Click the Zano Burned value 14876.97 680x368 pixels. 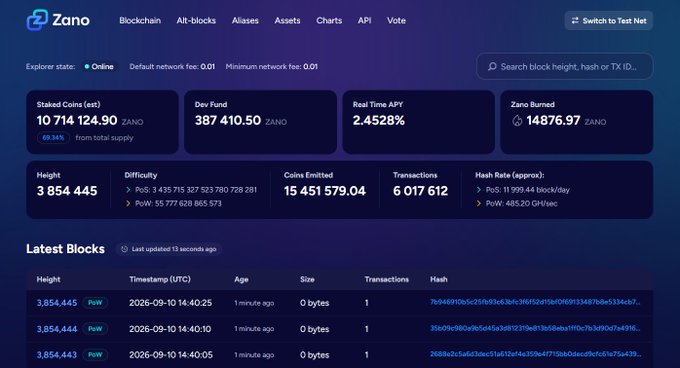point(553,120)
